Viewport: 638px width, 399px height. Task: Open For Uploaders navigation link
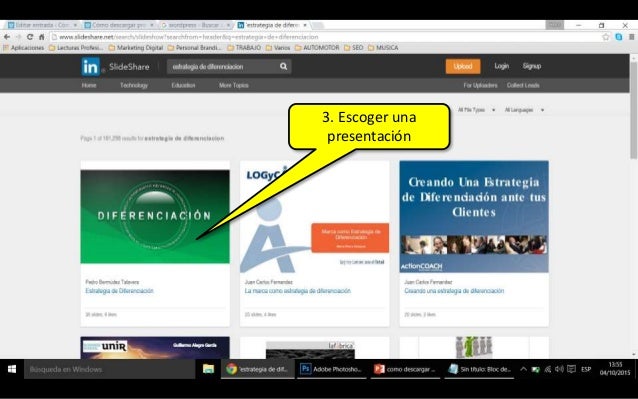point(480,85)
